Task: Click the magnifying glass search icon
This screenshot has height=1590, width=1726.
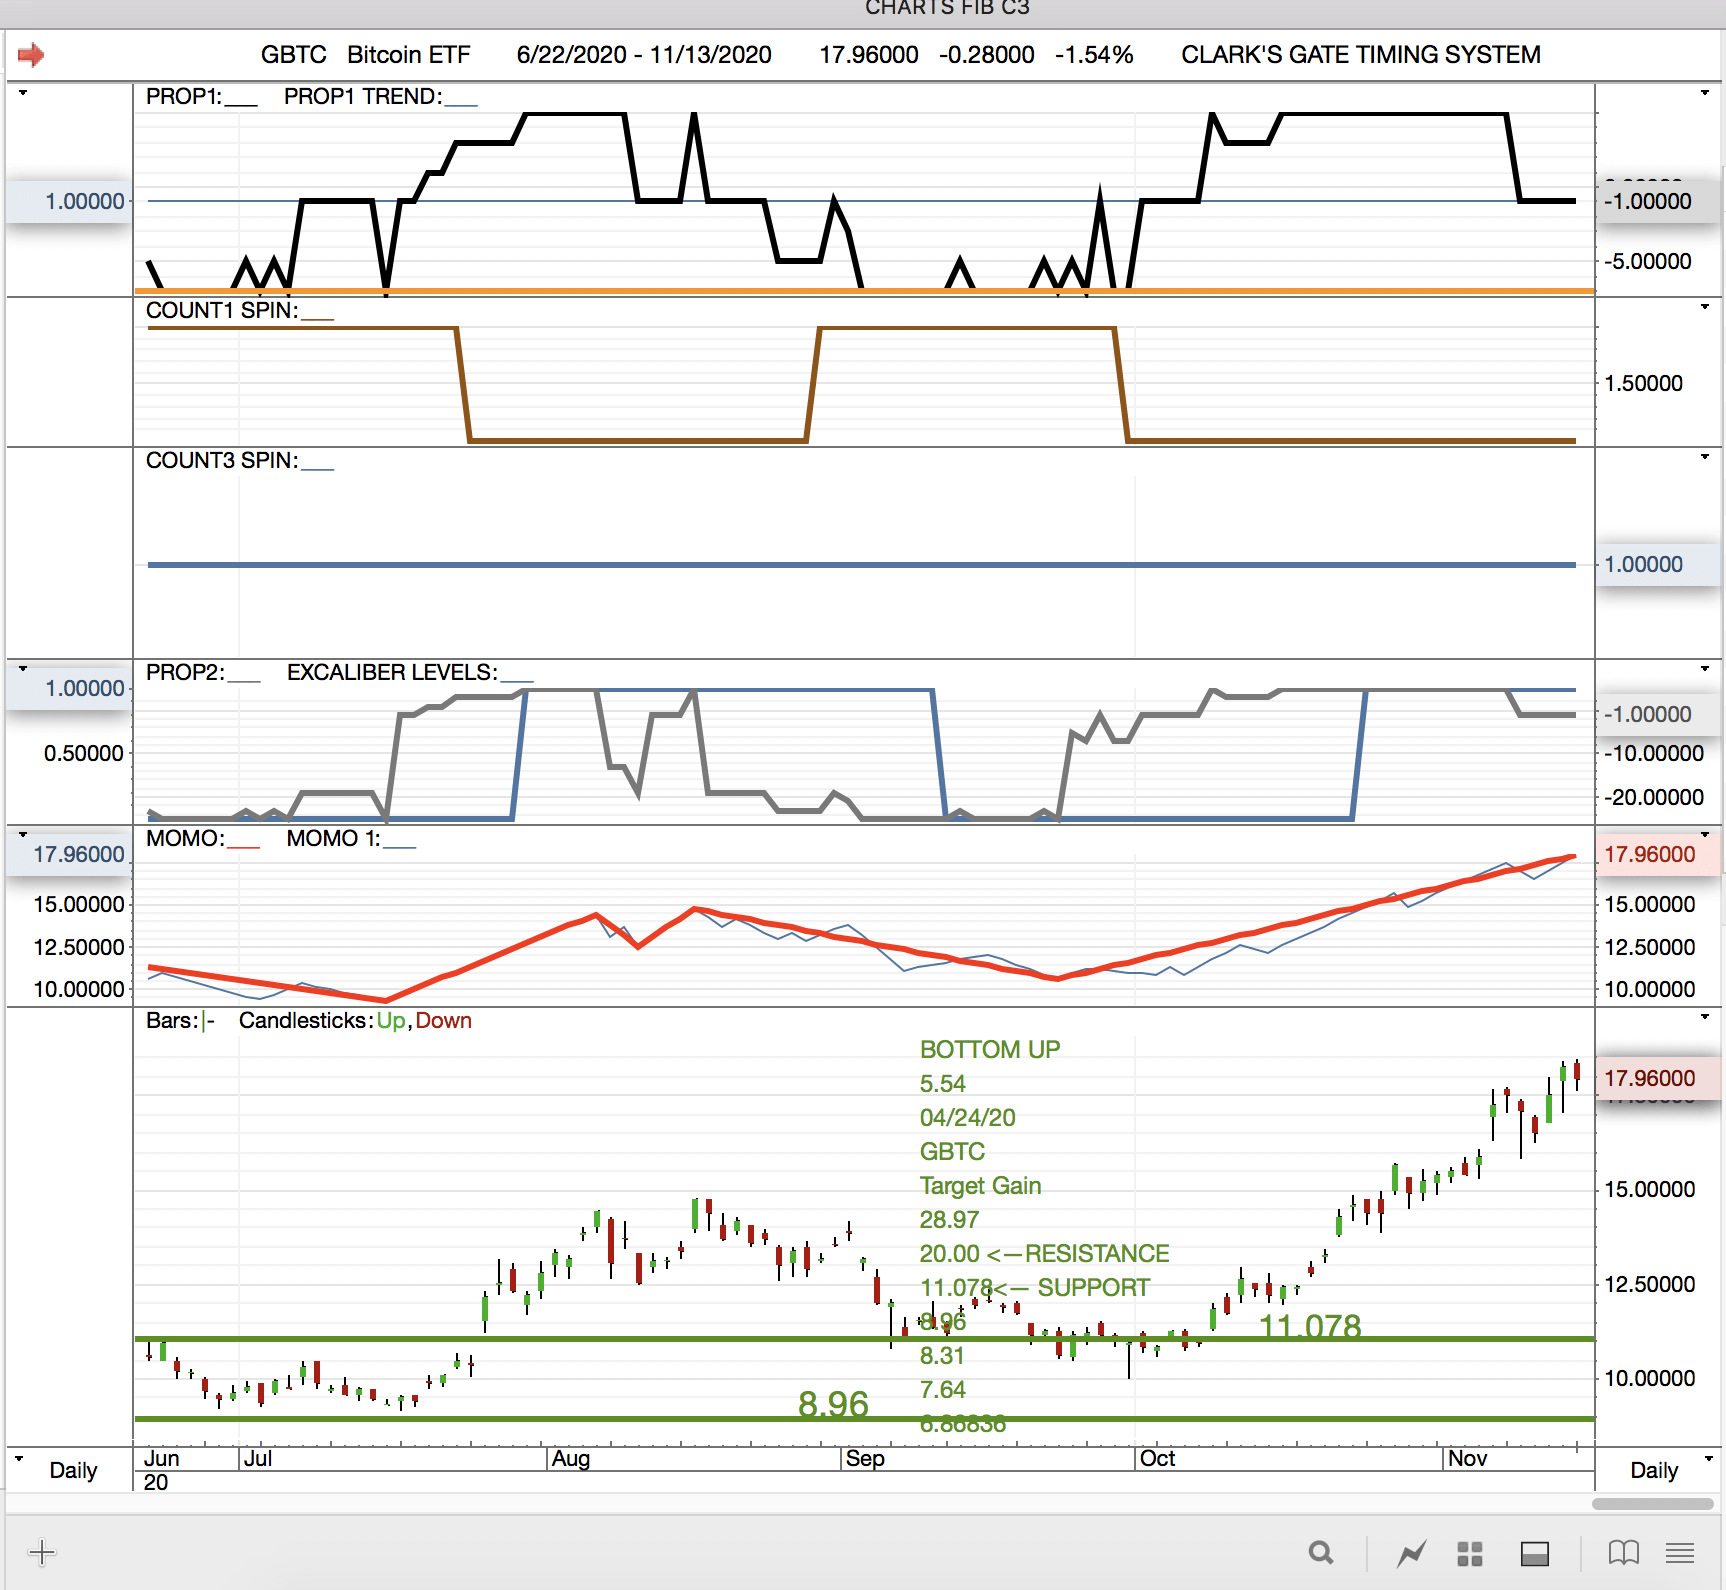Action: 1321,1553
